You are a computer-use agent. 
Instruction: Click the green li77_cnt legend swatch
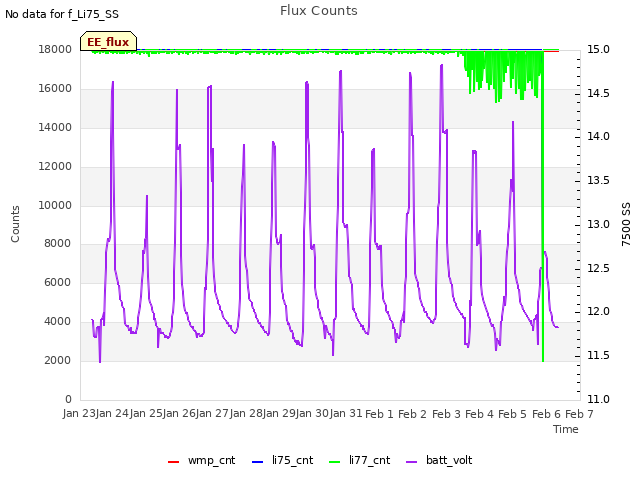(334, 462)
